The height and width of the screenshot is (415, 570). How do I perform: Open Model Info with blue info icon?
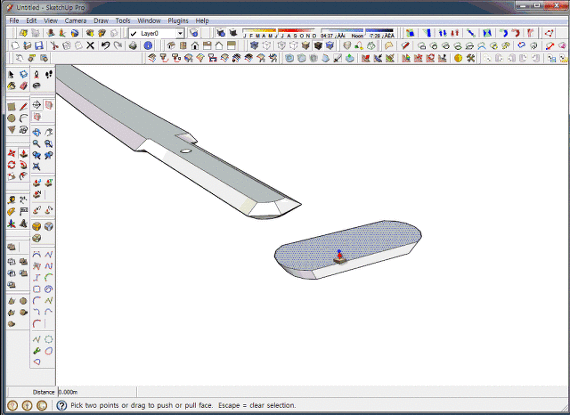(x=148, y=45)
